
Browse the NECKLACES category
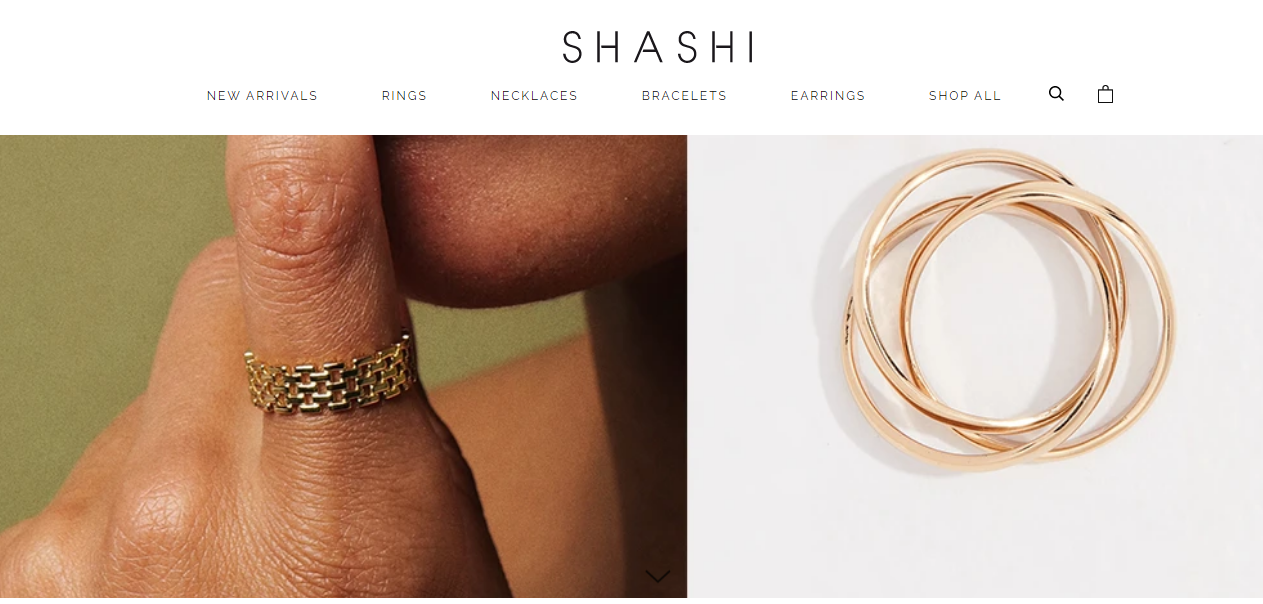[534, 96]
